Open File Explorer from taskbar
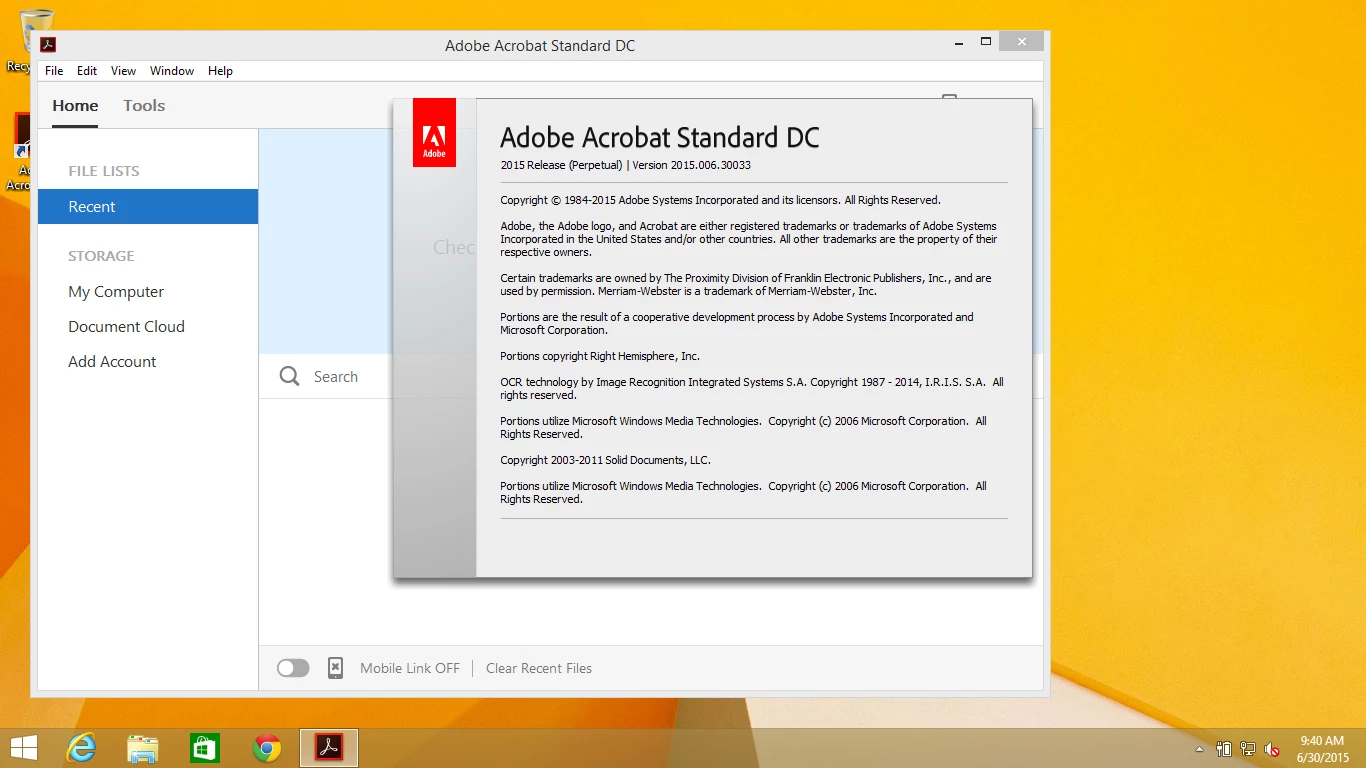Image resolution: width=1366 pixels, height=768 pixels. click(x=143, y=748)
